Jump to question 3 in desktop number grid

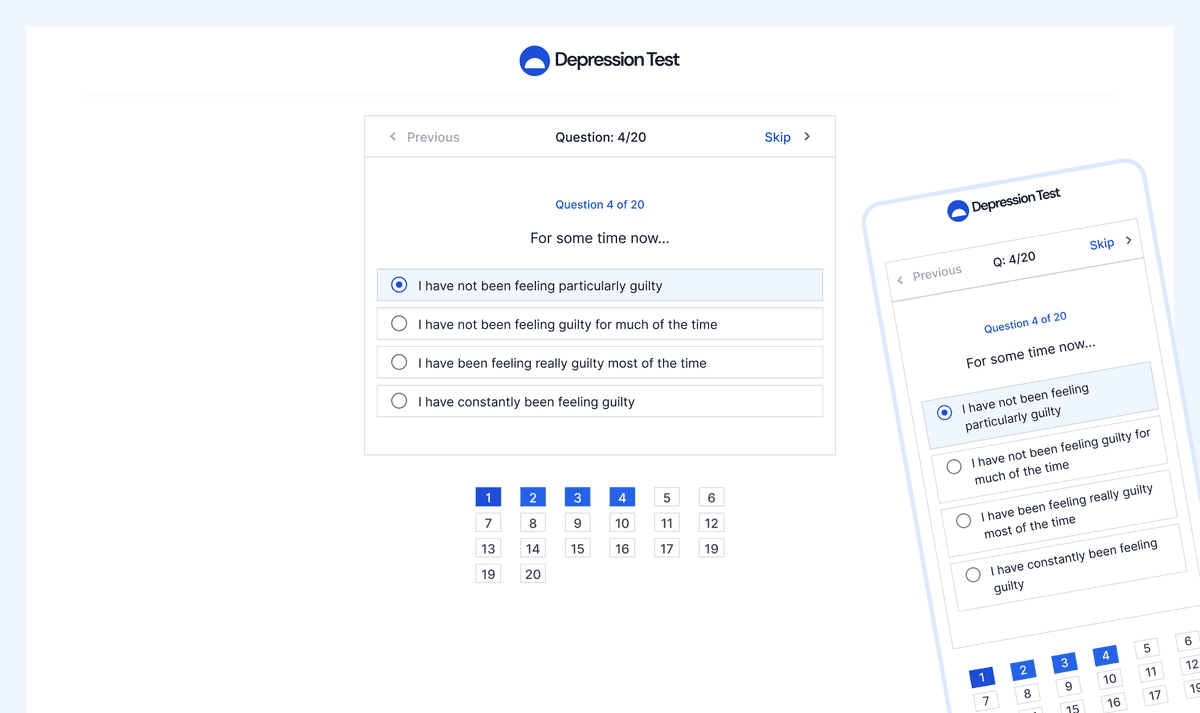pyautogui.click(x=577, y=497)
